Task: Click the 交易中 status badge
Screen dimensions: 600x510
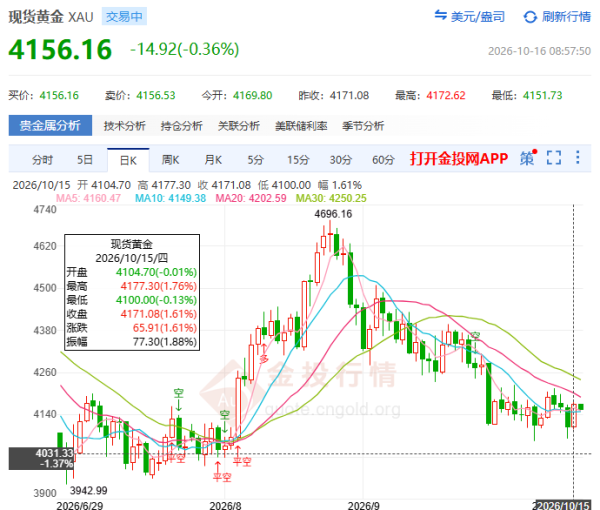Action: 124,17
